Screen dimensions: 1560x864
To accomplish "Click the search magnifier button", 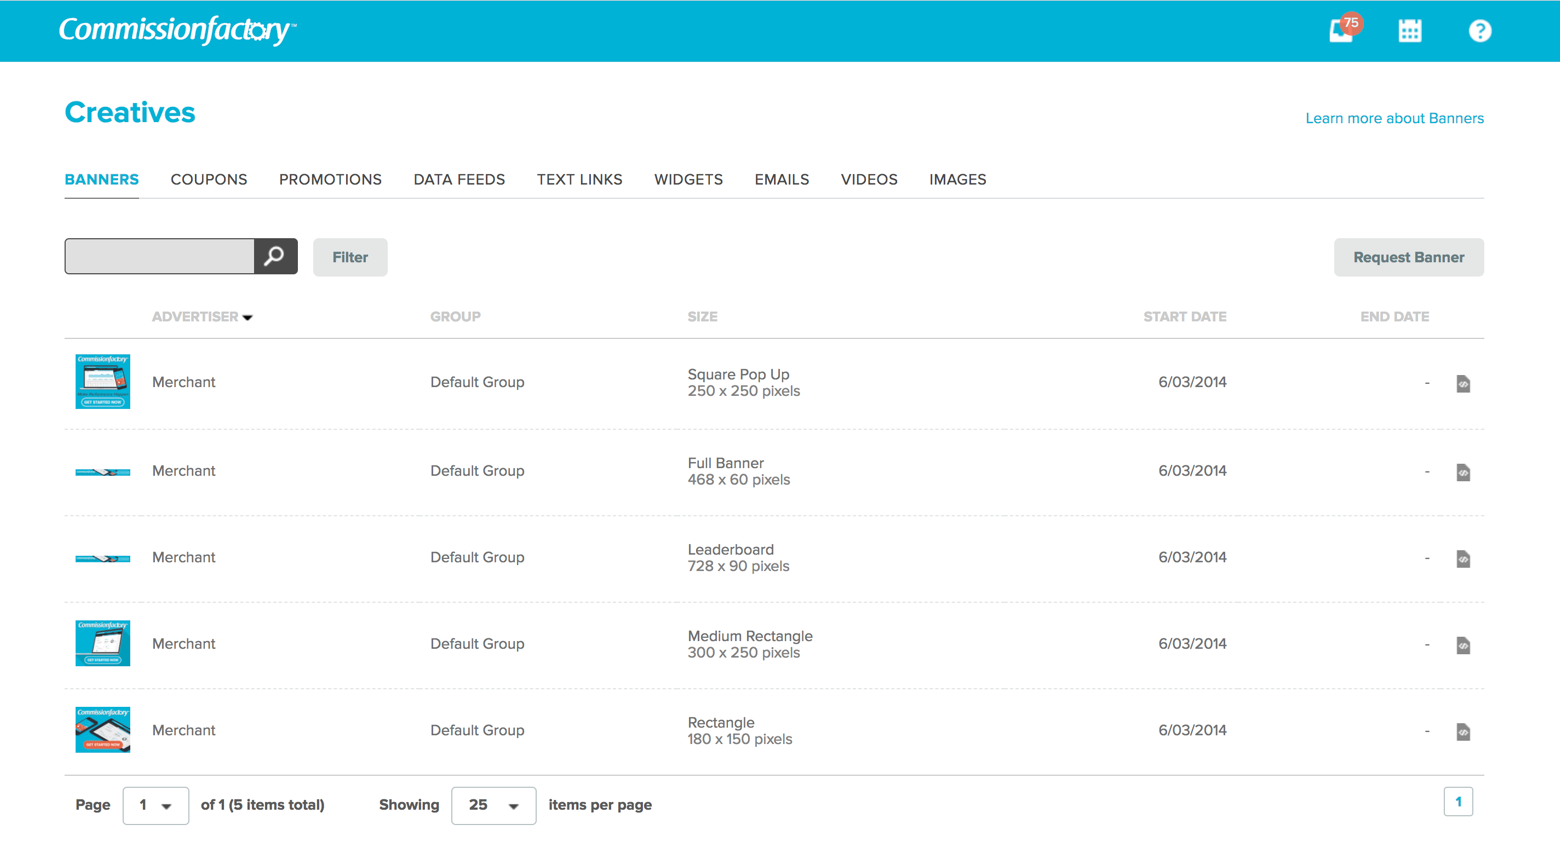I will click(275, 257).
